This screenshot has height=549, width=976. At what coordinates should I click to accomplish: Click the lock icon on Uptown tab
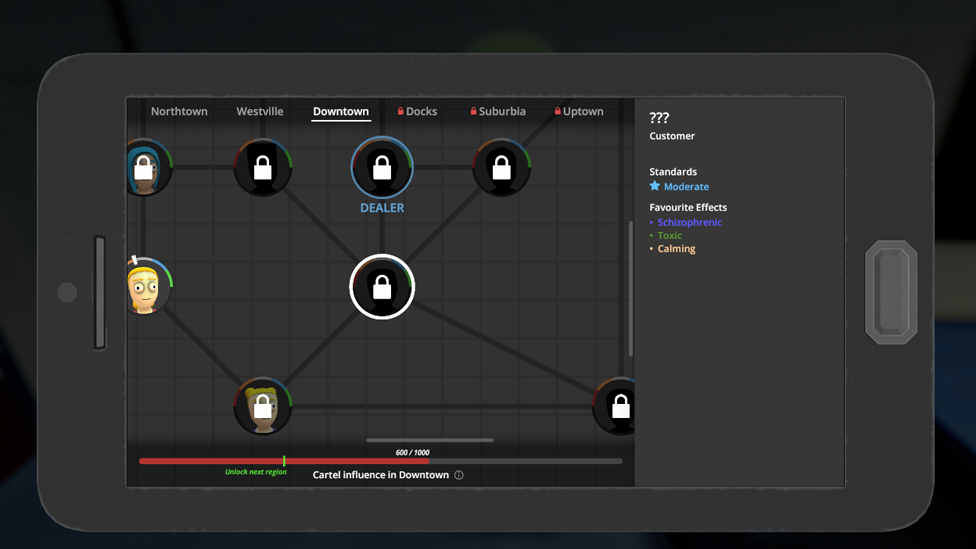[557, 111]
